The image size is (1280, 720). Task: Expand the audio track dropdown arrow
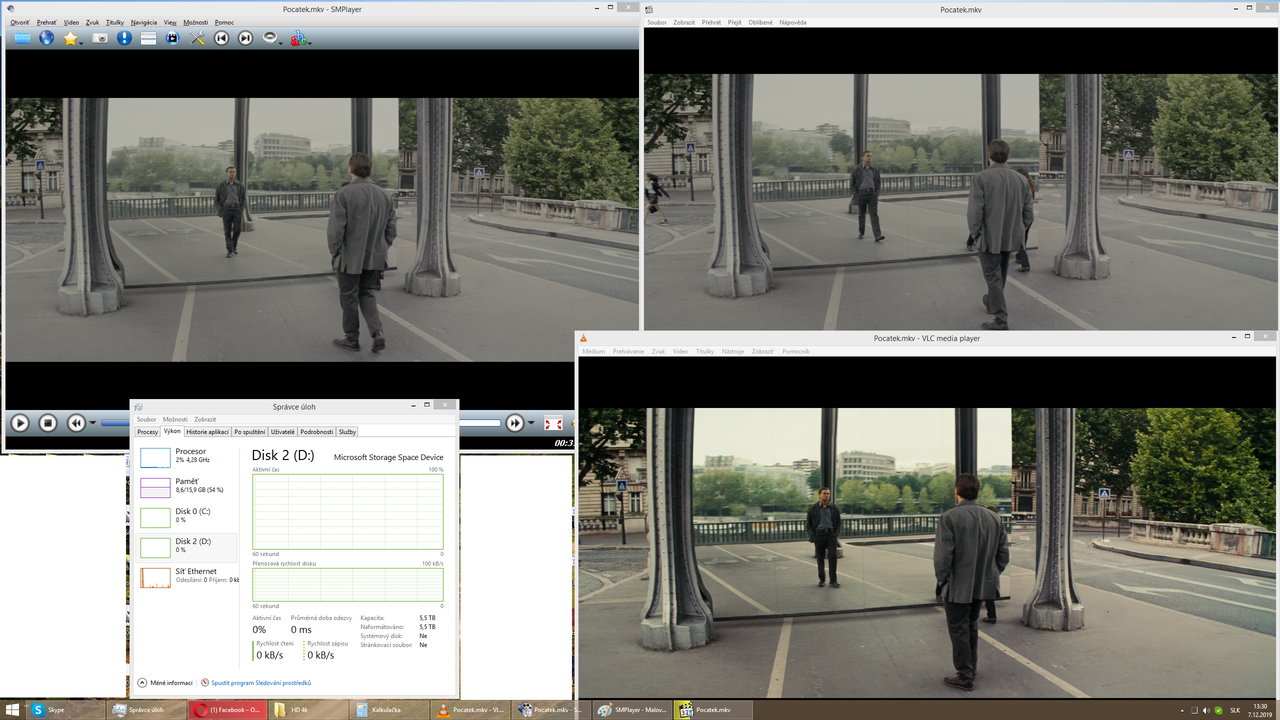pyautogui.click(x=282, y=42)
